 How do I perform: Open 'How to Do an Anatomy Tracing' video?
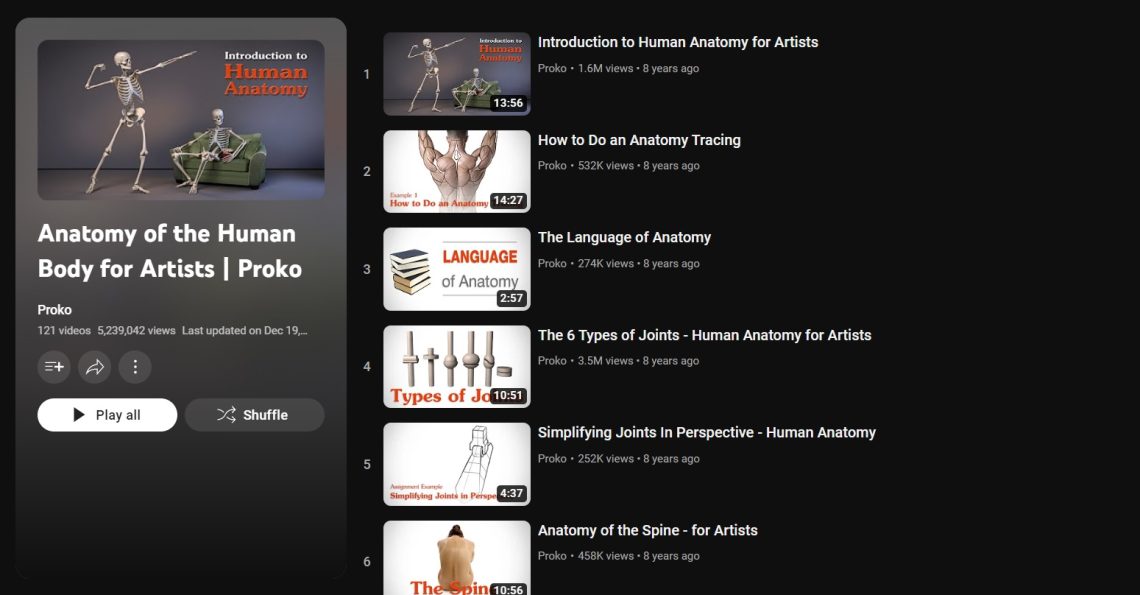(639, 140)
